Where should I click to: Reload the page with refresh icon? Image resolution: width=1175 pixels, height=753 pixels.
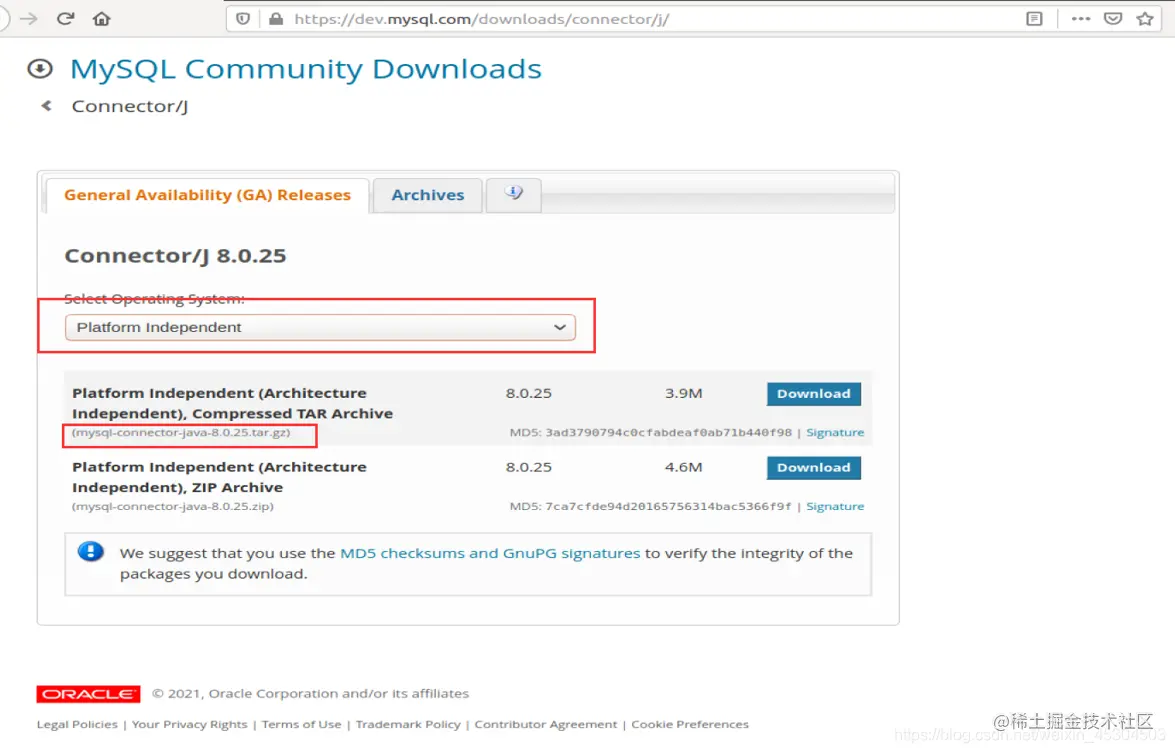pyautogui.click(x=65, y=19)
